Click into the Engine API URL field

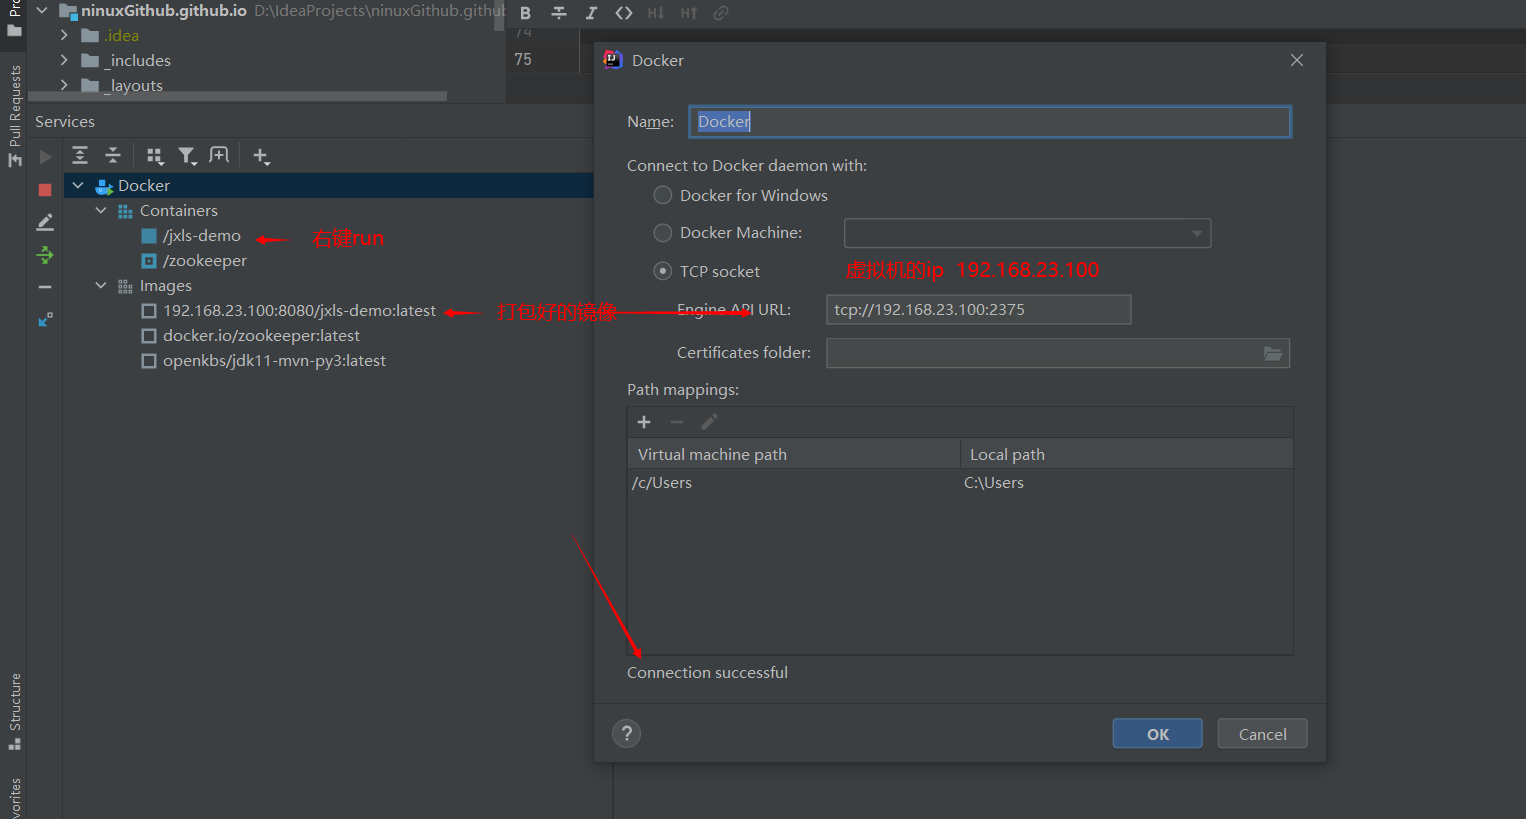pos(977,310)
